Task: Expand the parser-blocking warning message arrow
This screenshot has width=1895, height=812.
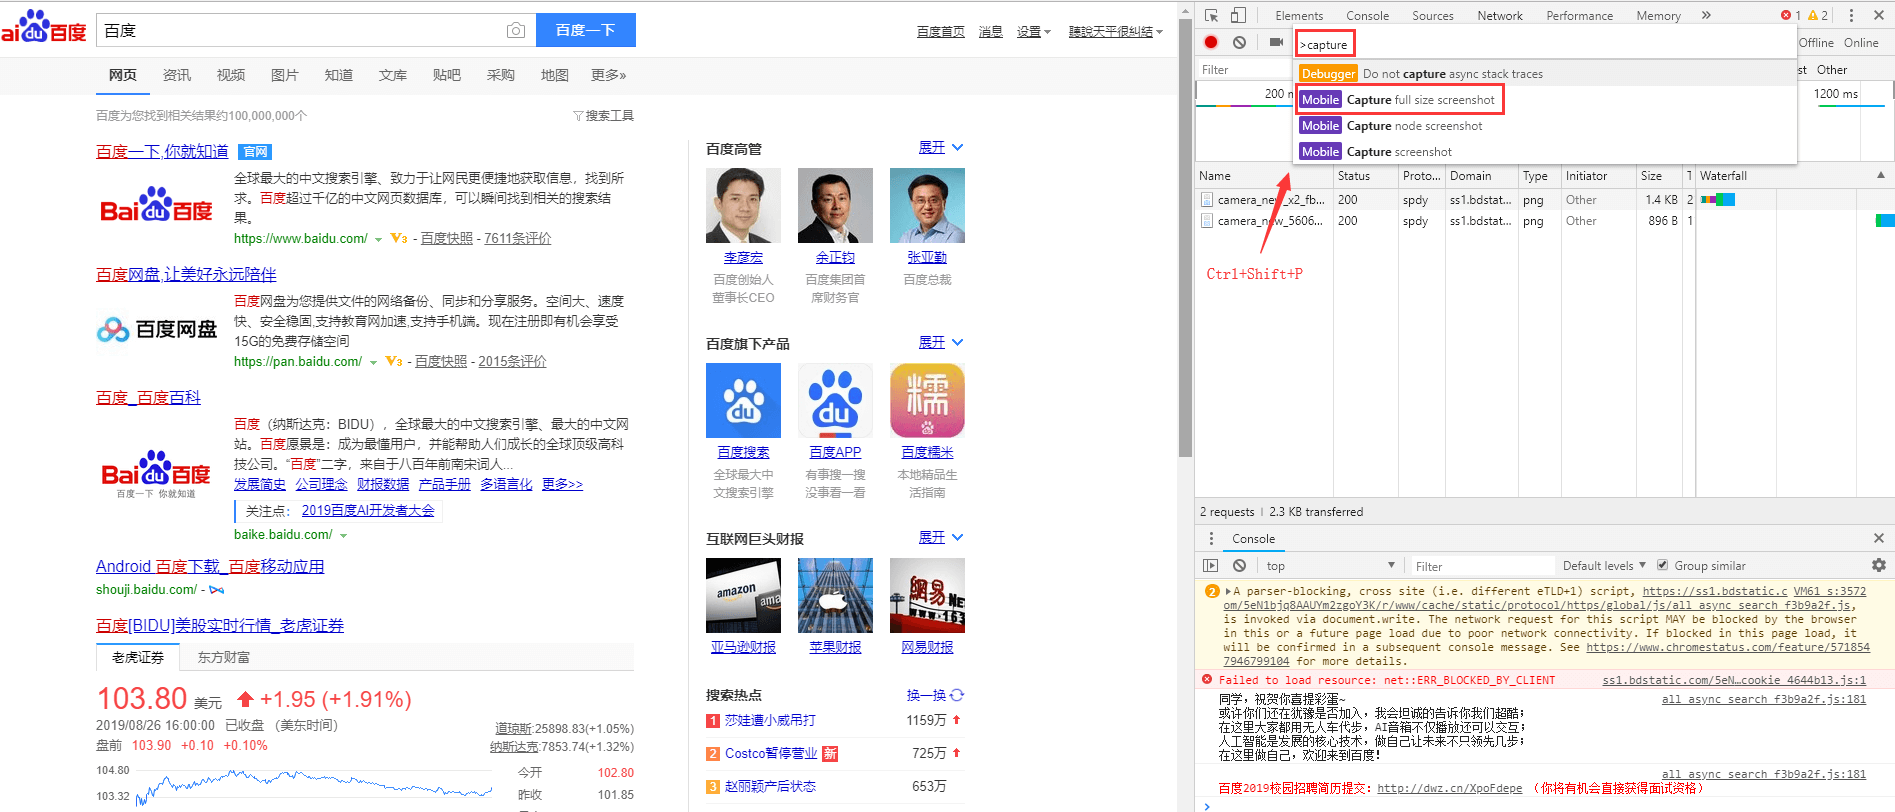Action: point(1228,591)
